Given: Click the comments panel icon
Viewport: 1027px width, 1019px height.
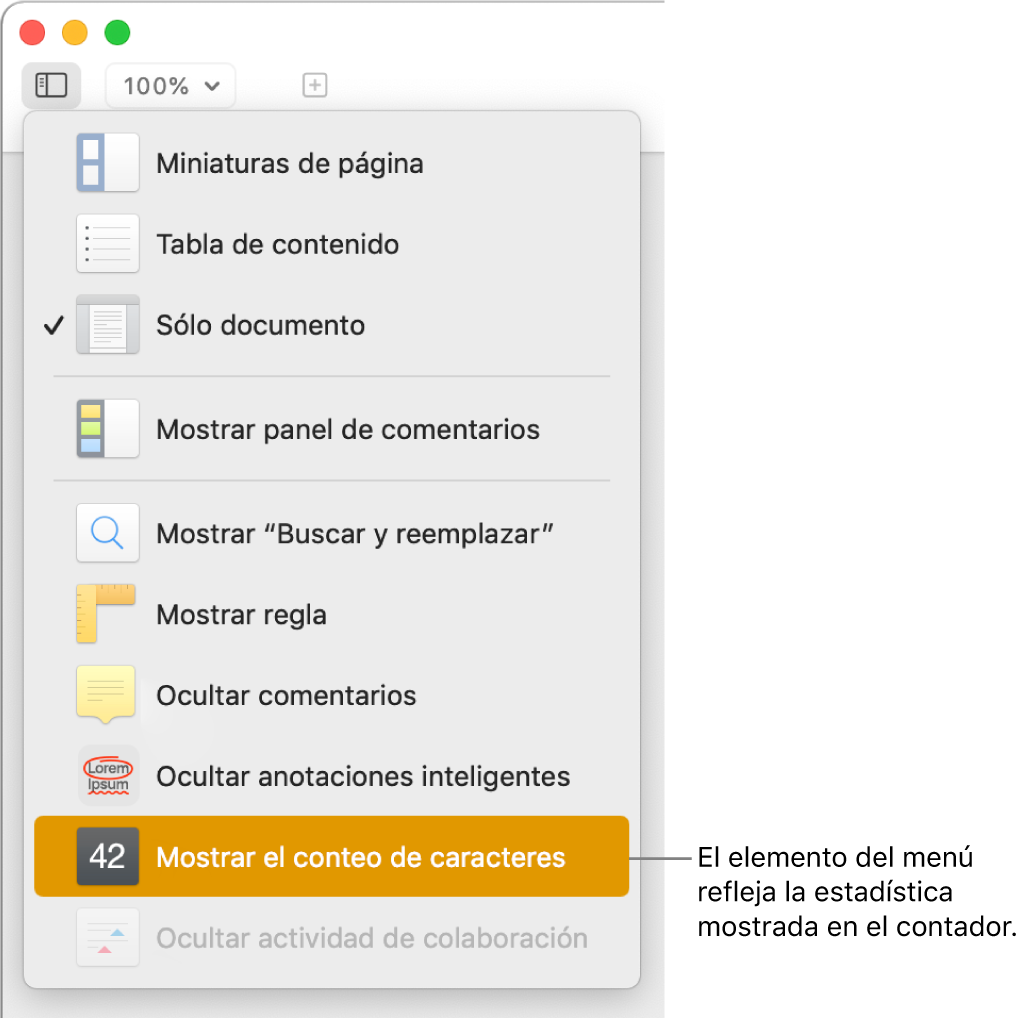Looking at the screenshot, I should pos(107,429).
